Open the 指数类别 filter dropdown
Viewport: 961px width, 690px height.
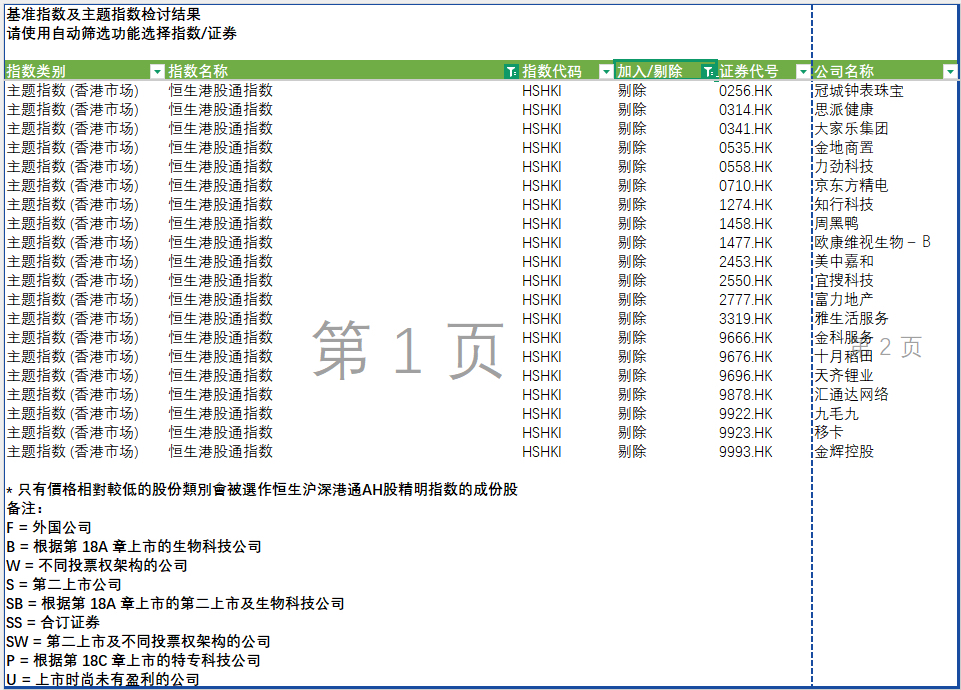pyautogui.click(x=157, y=72)
